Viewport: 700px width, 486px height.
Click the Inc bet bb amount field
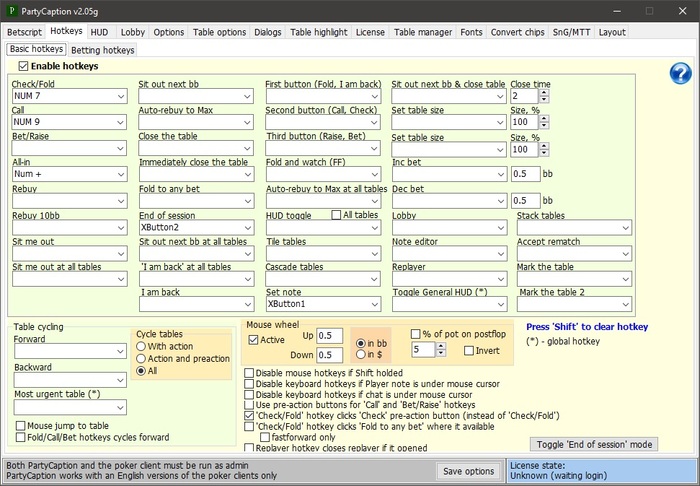coord(525,174)
